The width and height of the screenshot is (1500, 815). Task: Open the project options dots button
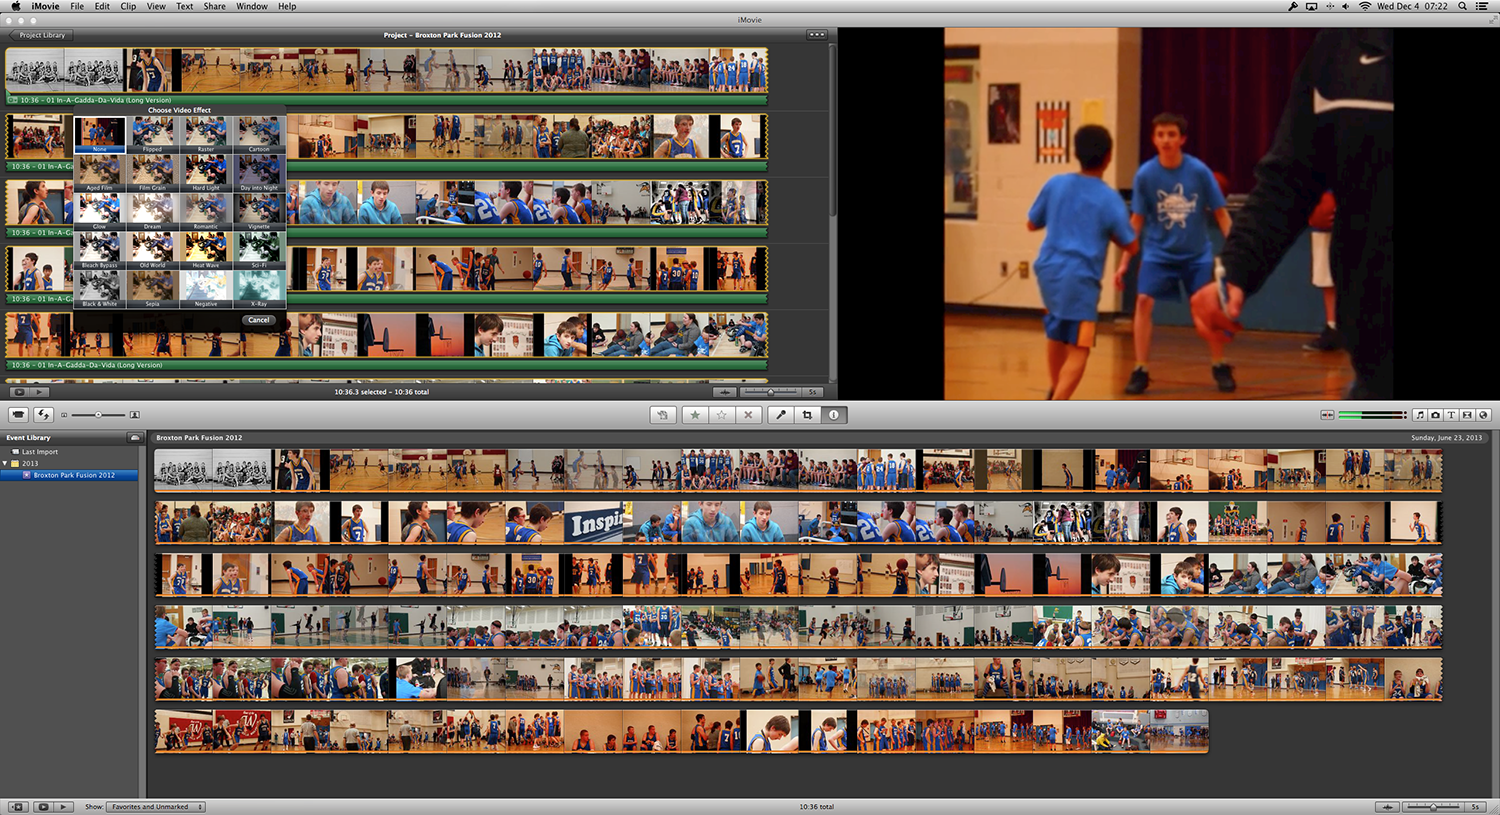pos(817,35)
